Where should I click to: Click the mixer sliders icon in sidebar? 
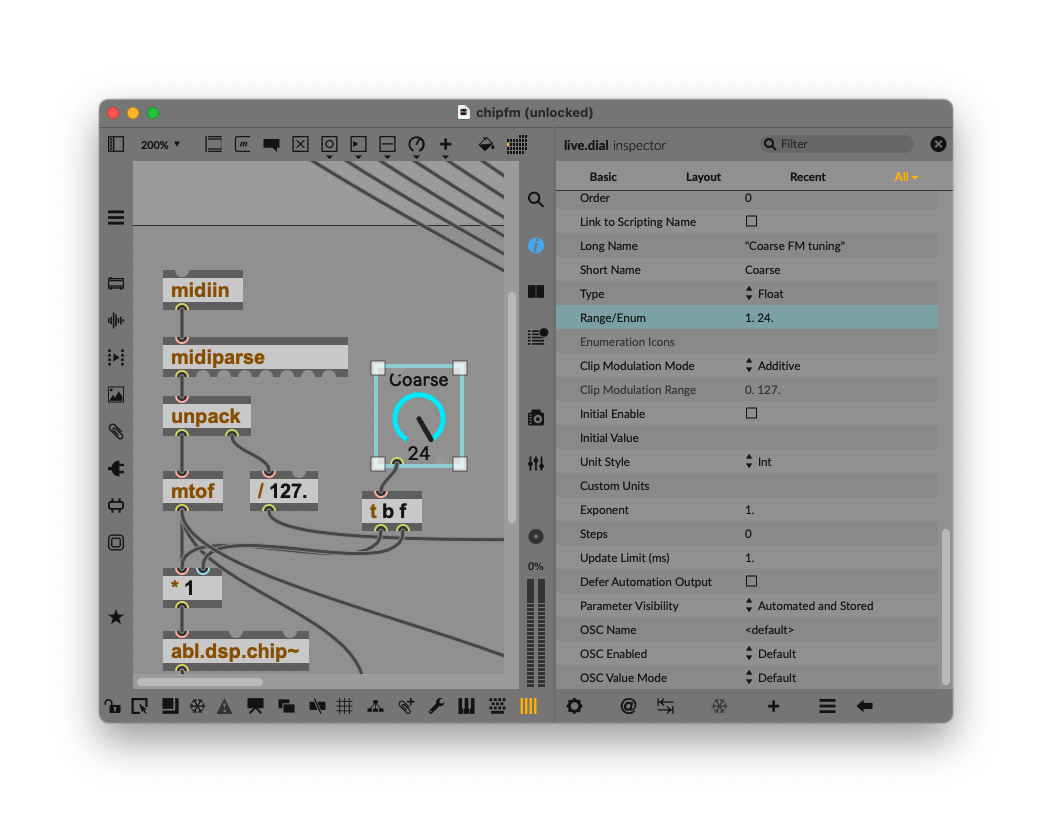click(x=536, y=463)
